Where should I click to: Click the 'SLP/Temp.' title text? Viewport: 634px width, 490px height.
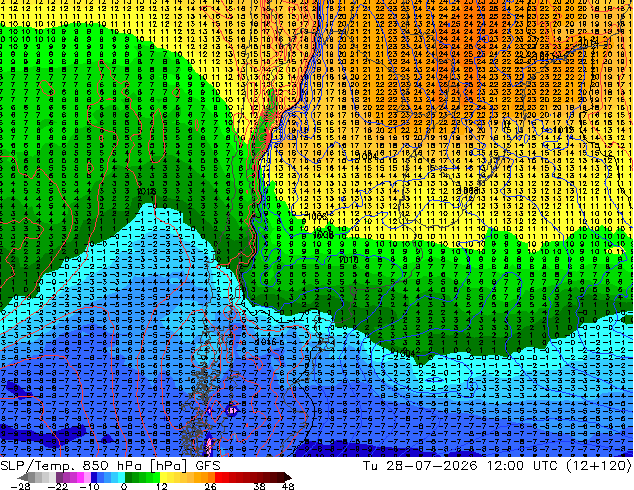tap(40, 465)
